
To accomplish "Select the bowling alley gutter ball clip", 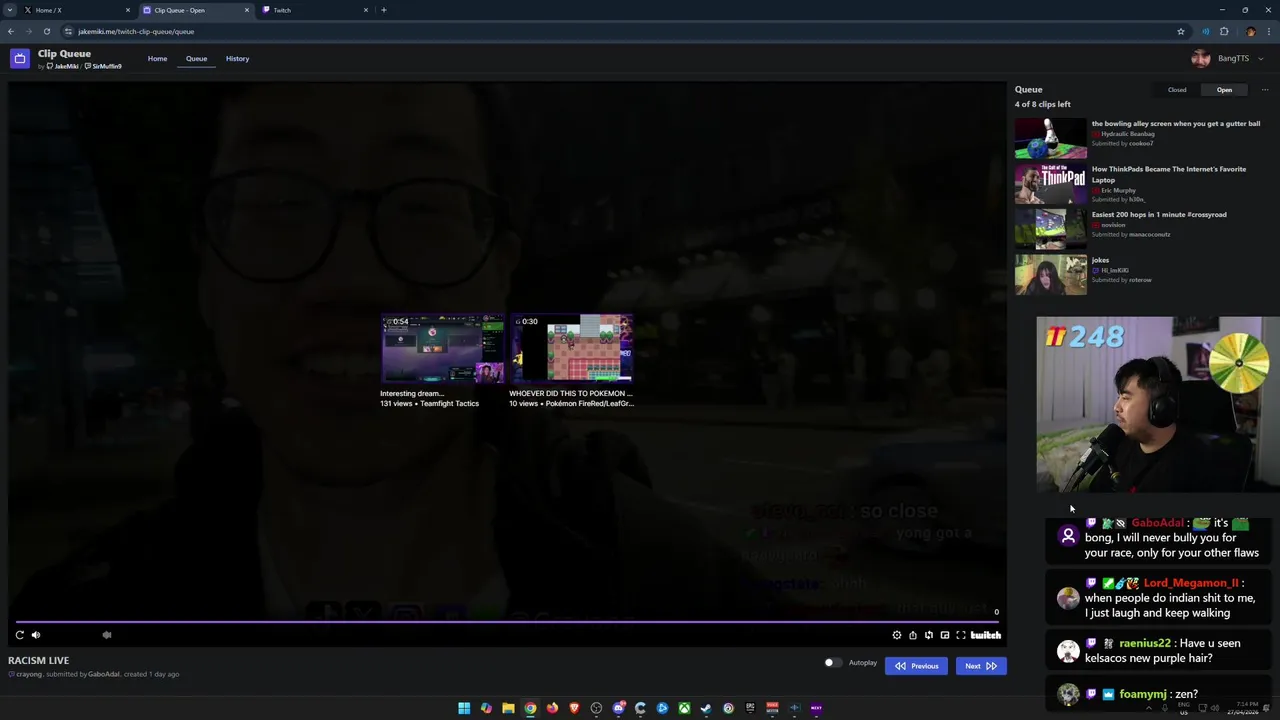I will [1140, 138].
